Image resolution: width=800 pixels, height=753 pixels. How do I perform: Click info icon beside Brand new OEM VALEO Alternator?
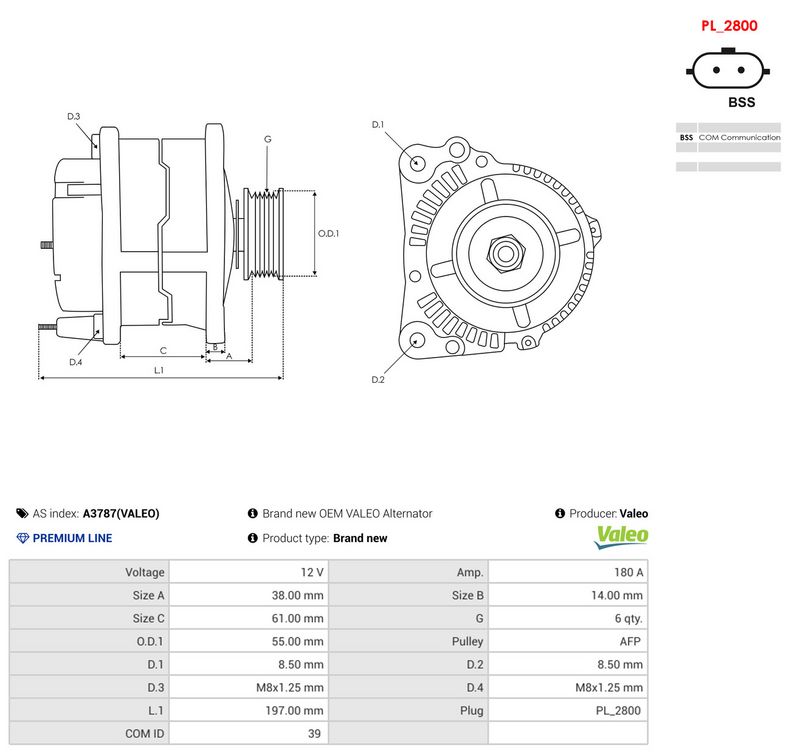point(253,513)
